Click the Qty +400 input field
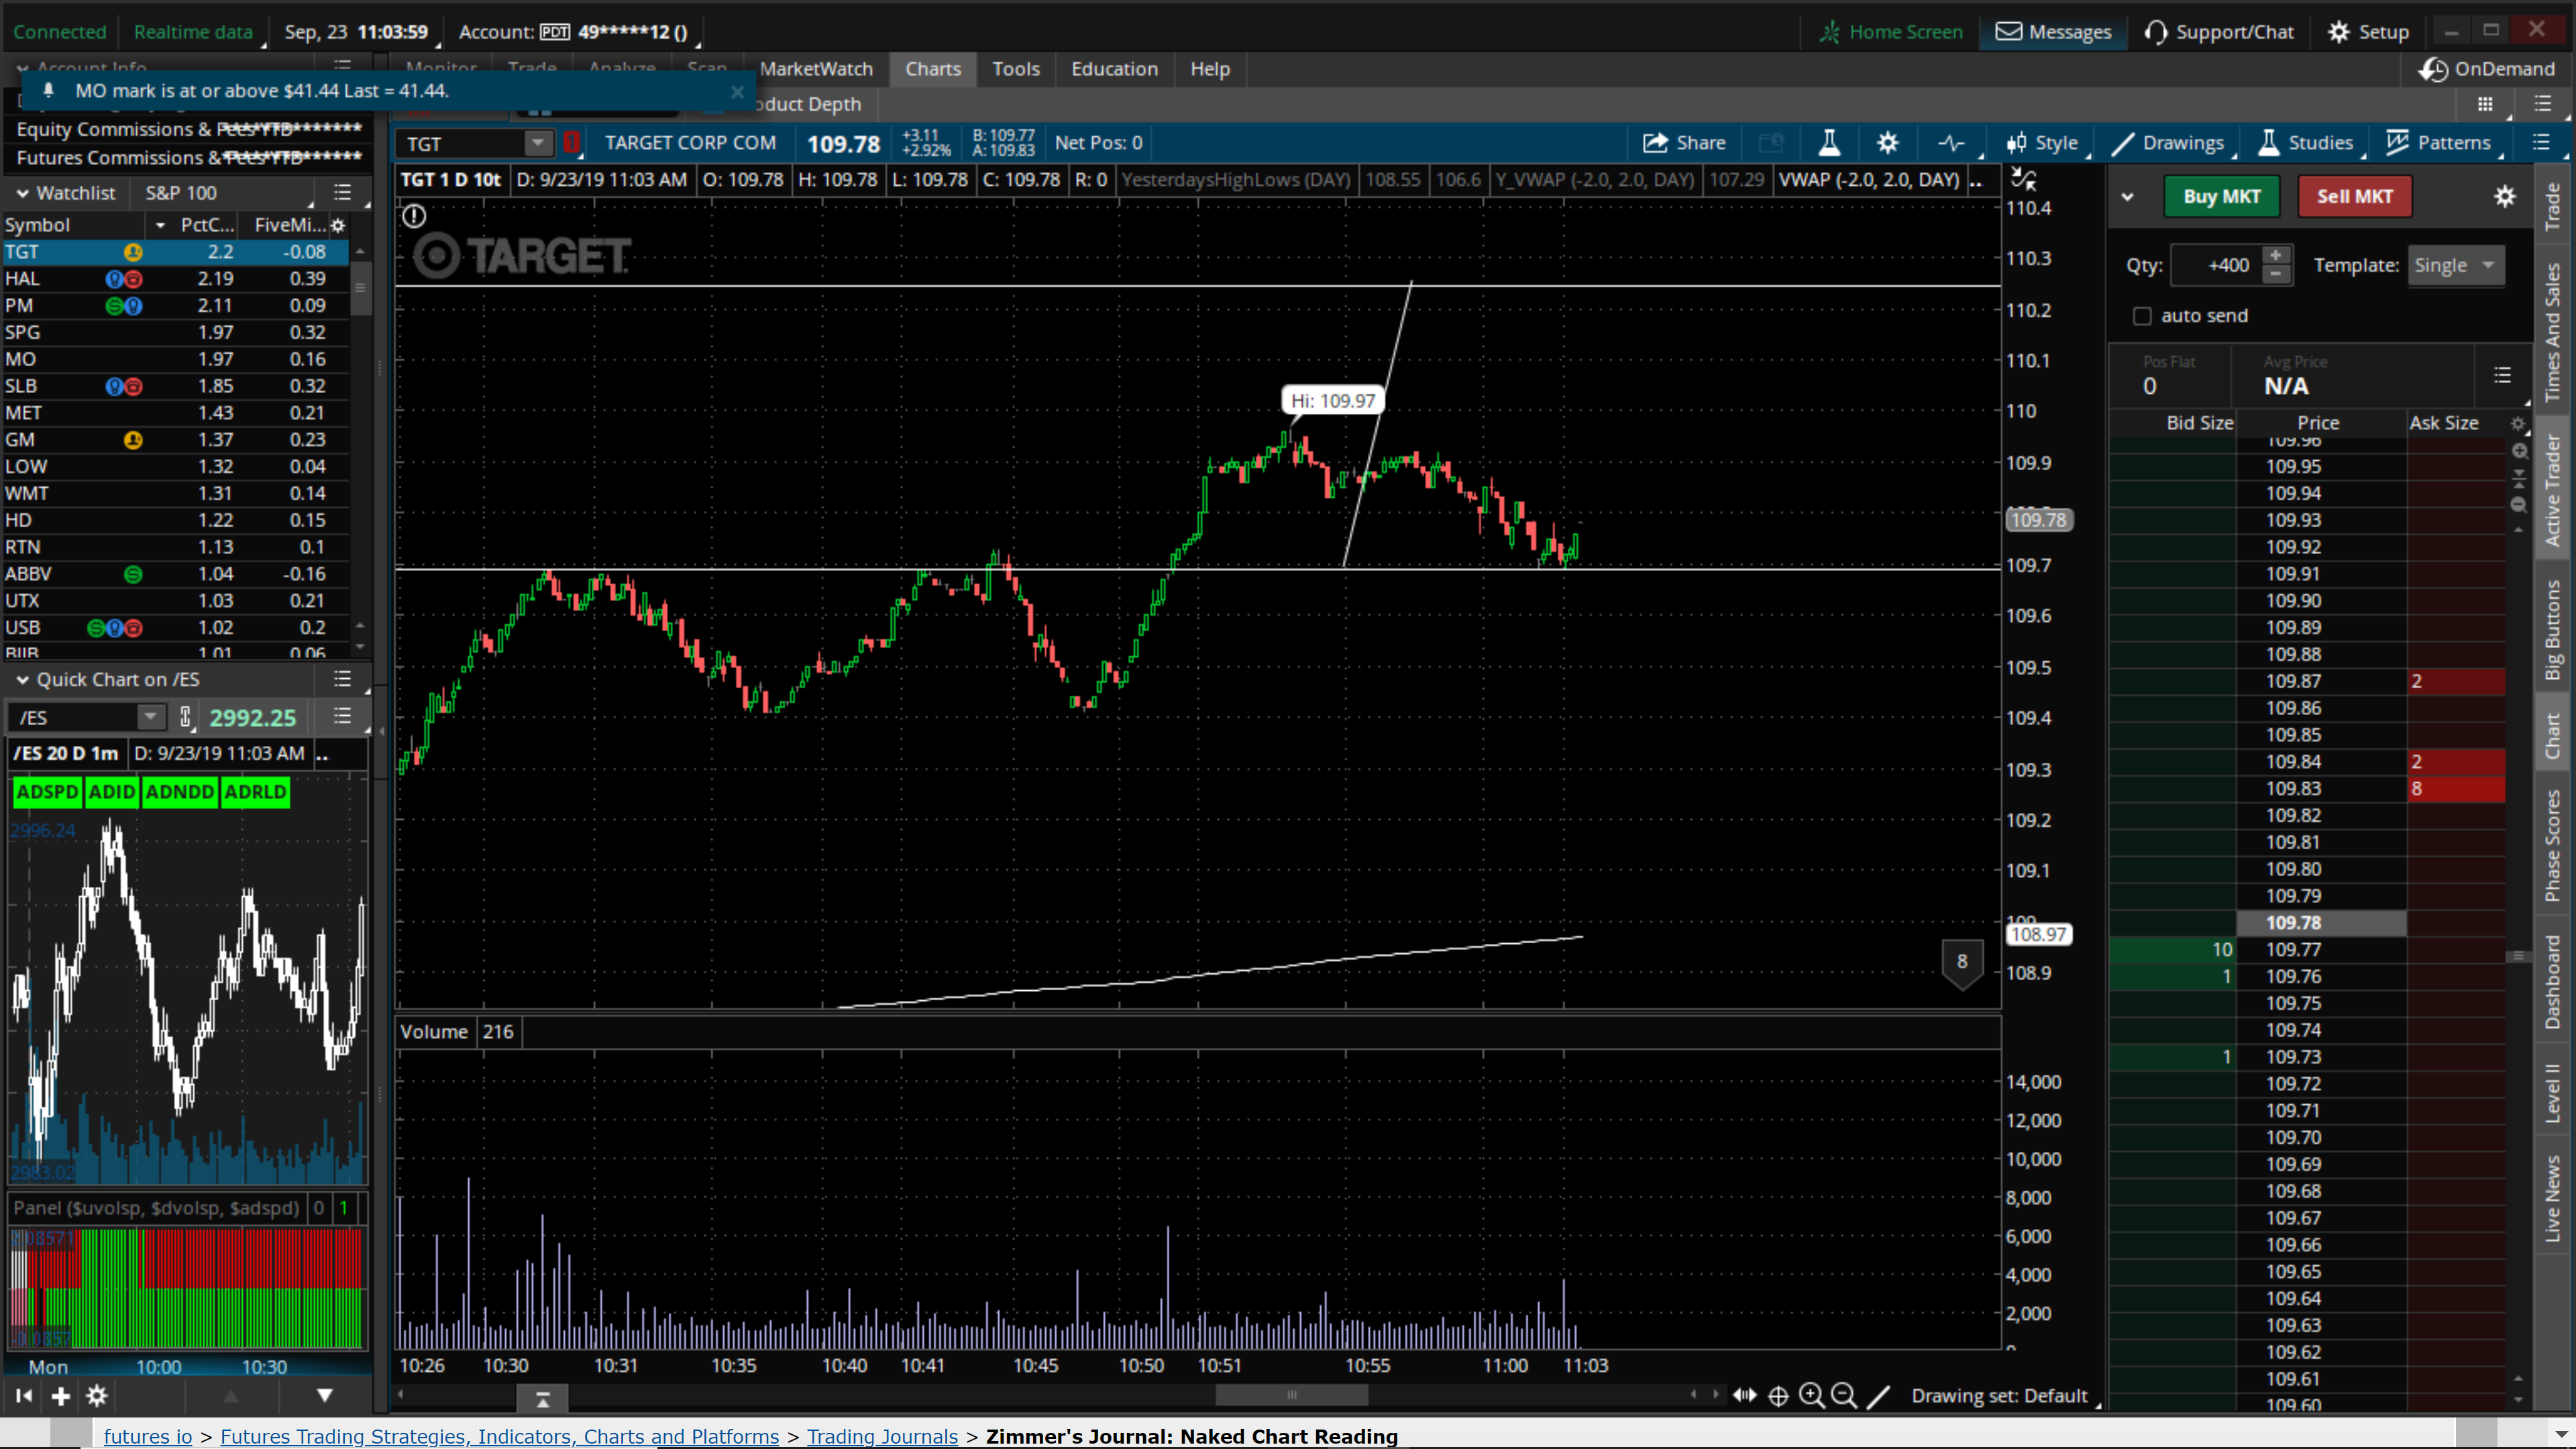 [2217, 265]
